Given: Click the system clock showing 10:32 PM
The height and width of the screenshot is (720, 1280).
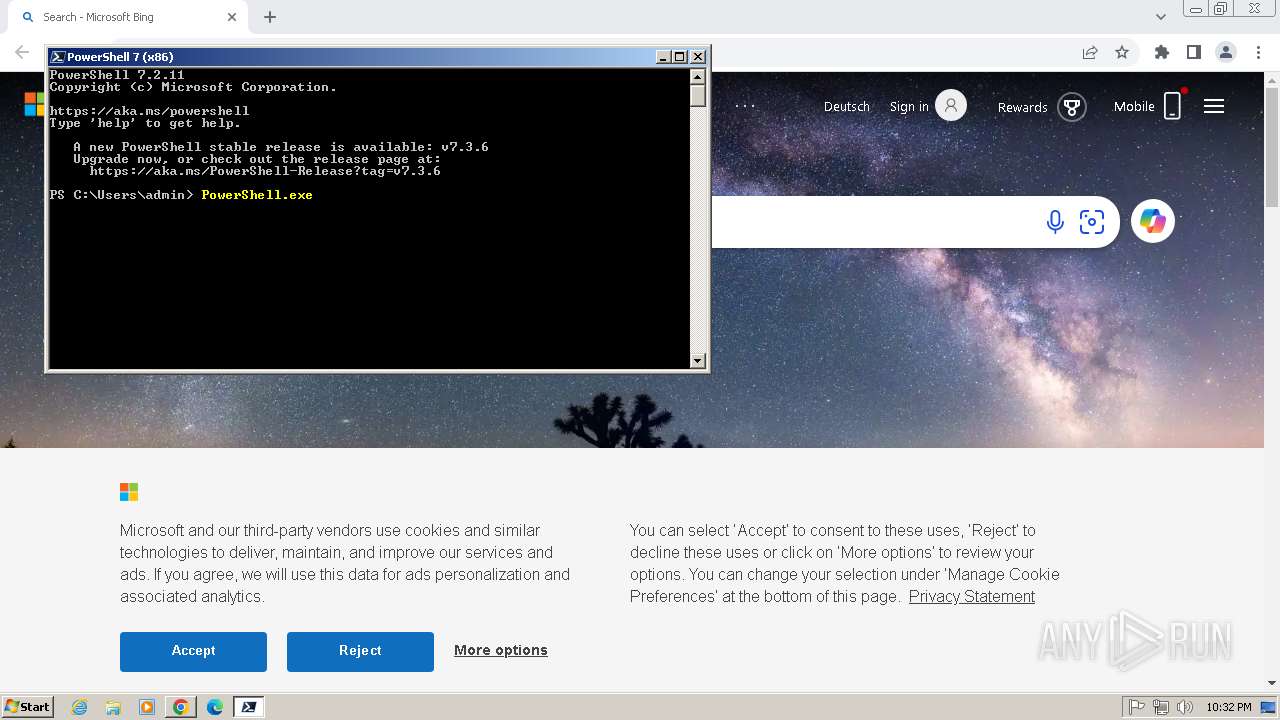Looking at the screenshot, I should [x=1229, y=707].
